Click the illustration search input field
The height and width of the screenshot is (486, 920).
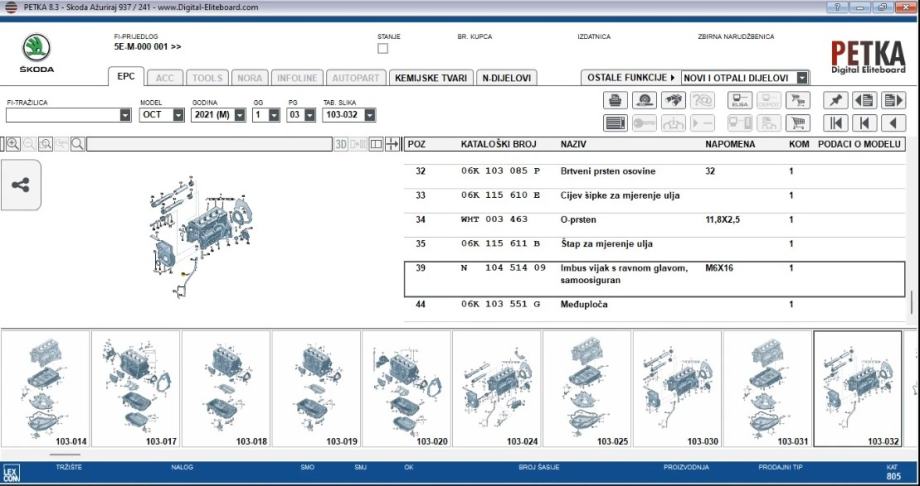(209, 144)
